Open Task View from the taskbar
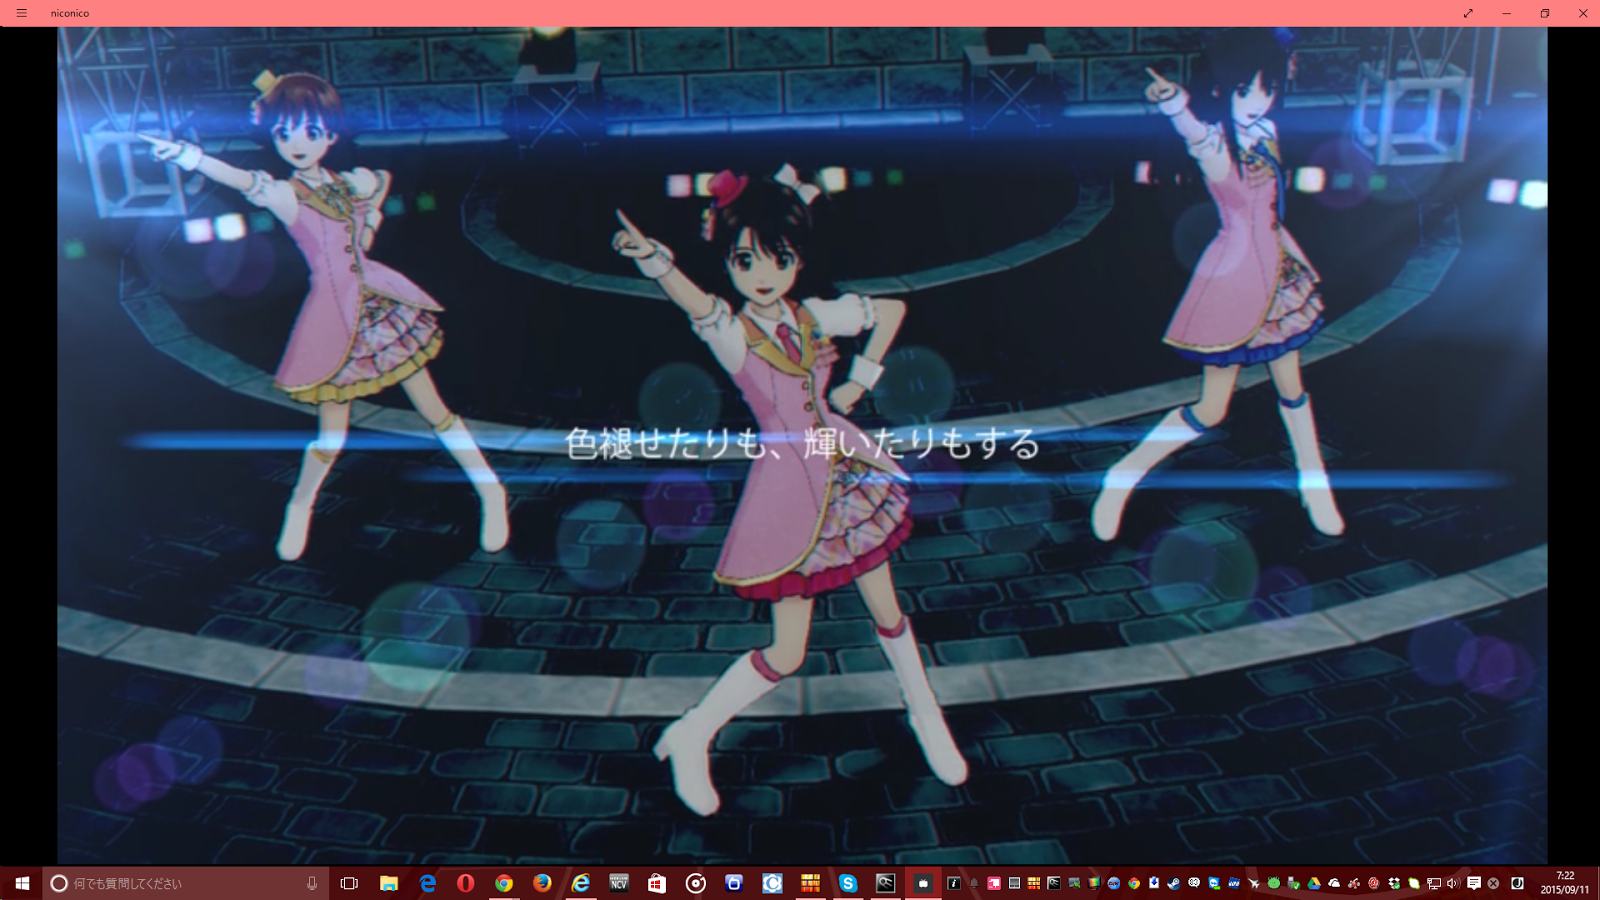 [349, 883]
